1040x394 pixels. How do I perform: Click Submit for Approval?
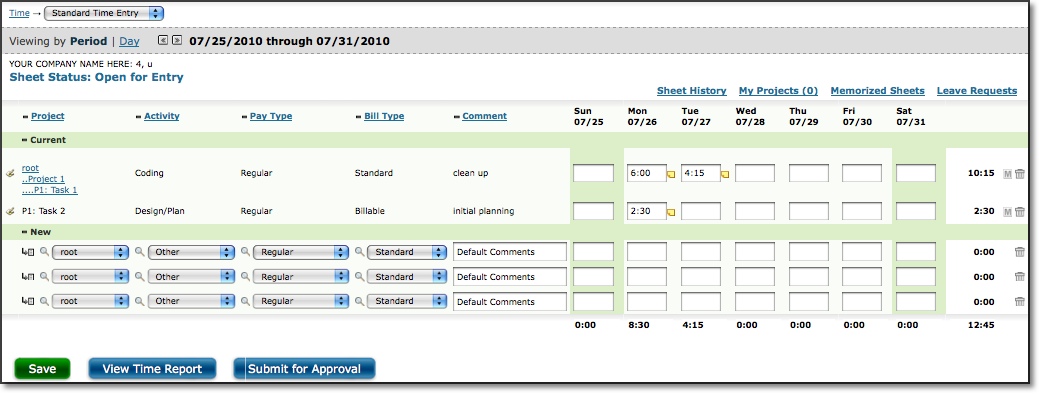[304, 369]
